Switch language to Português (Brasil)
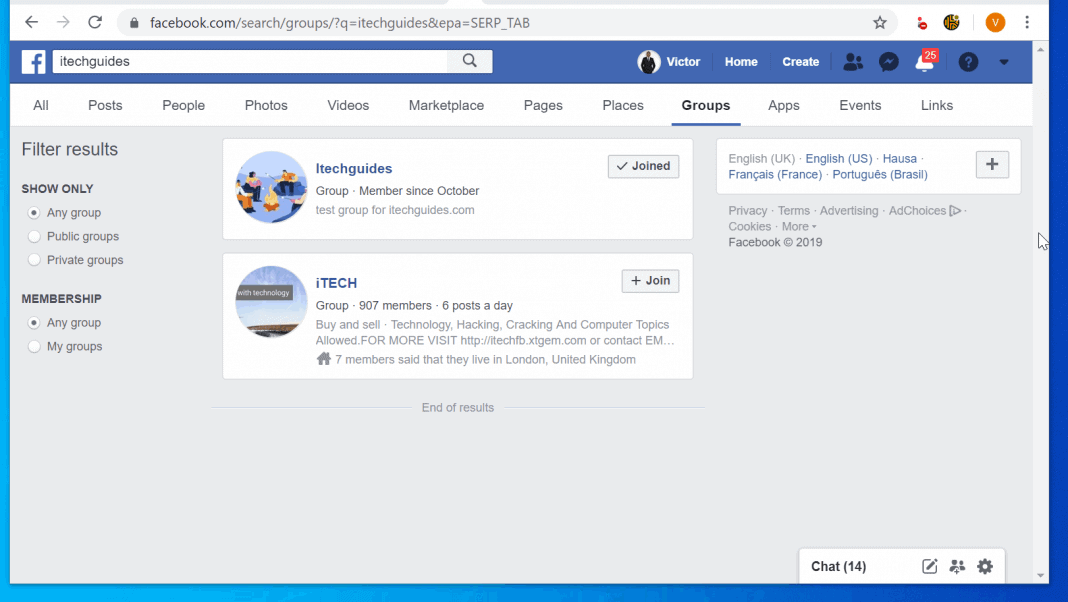Viewport: 1068px width, 602px height. pyautogui.click(x=880, y=175)
